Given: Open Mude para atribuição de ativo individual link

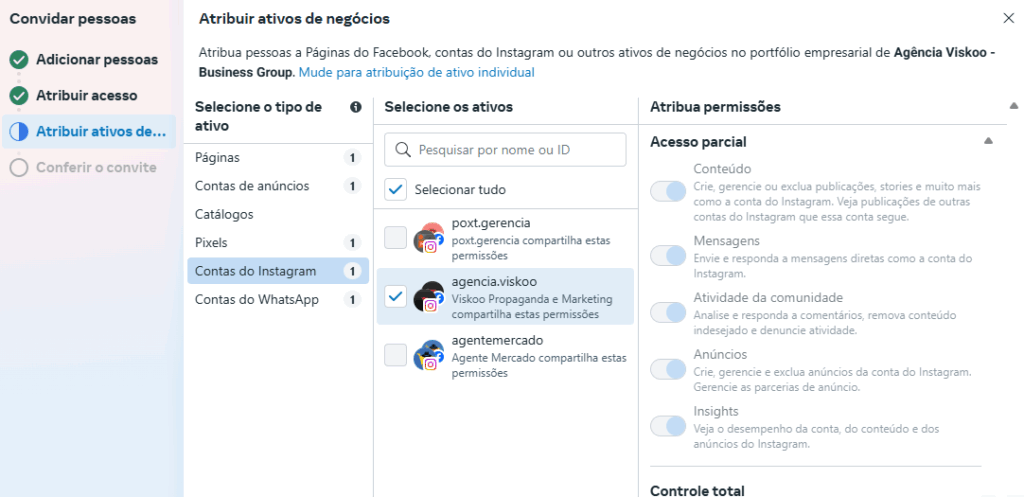Looking at the screenshot, I should pyautogui.click(x=417, y=72).
